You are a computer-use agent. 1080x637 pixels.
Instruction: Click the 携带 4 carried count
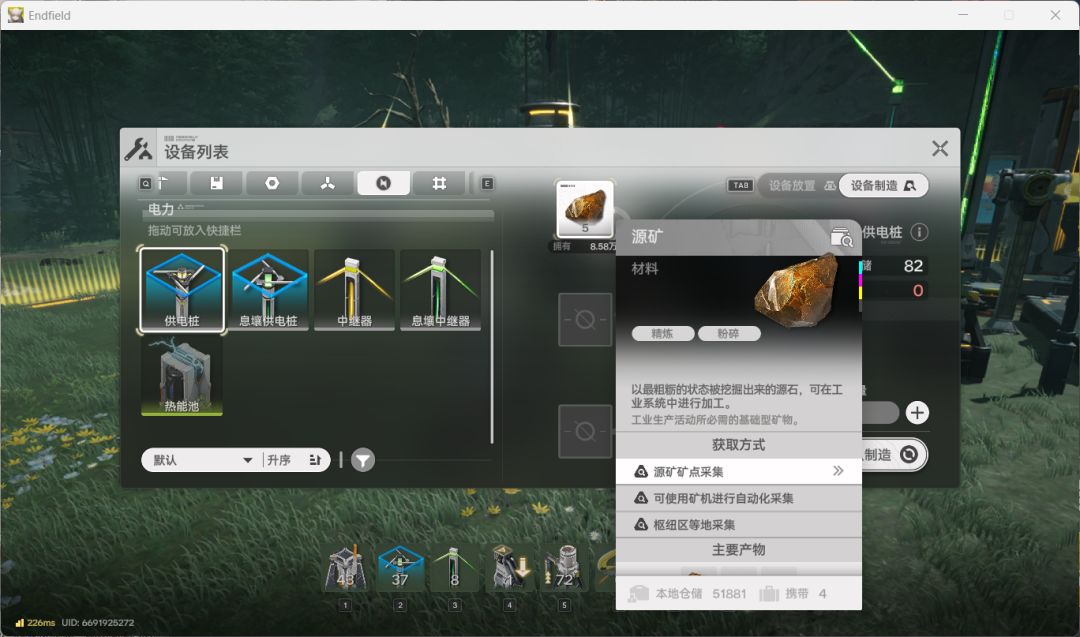click(793, 594)
